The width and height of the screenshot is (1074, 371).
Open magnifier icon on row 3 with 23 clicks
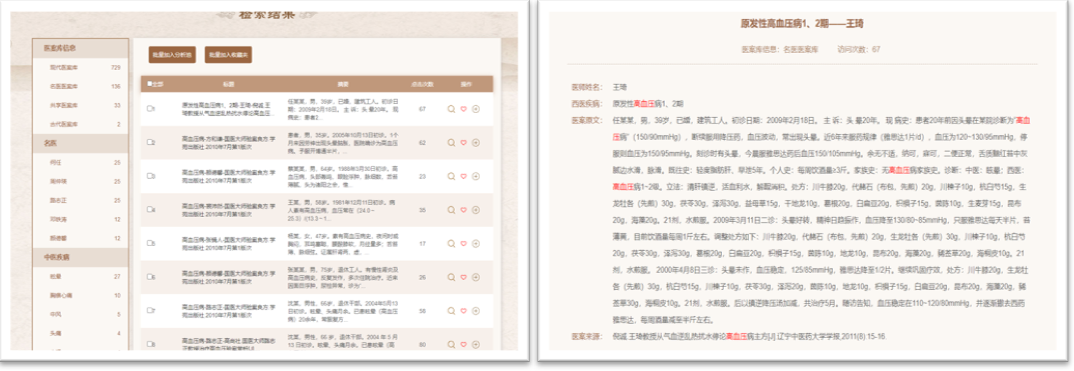coord(451,176)
